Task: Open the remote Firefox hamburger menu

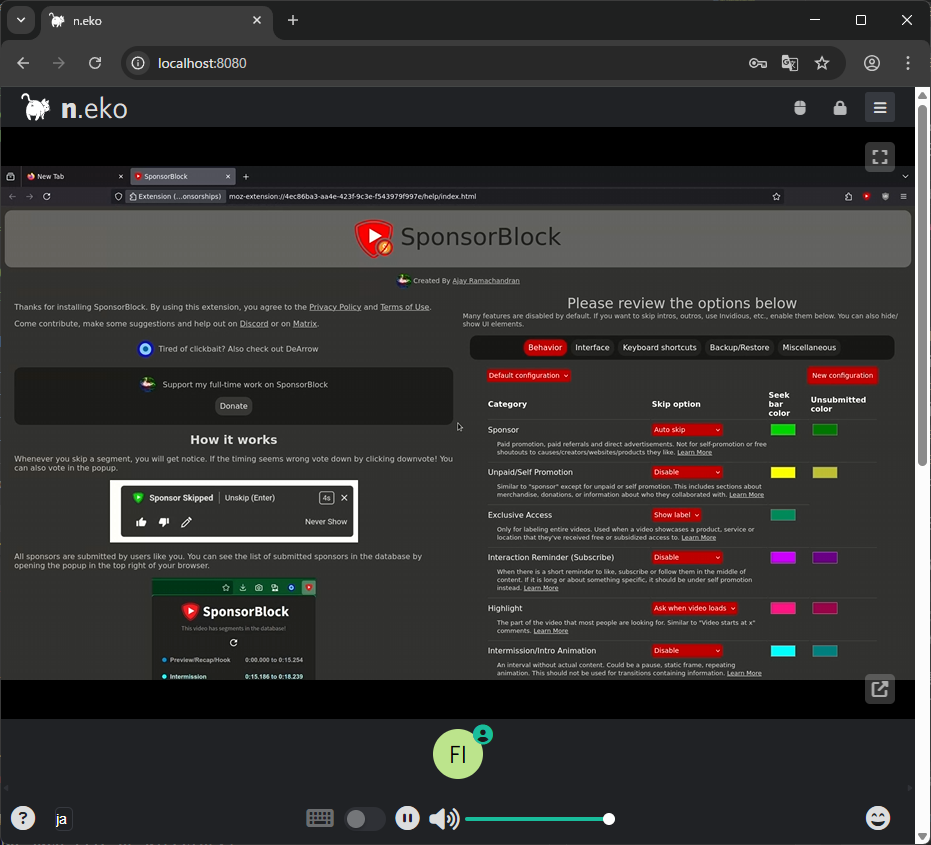Action: [x=904, y=196]
